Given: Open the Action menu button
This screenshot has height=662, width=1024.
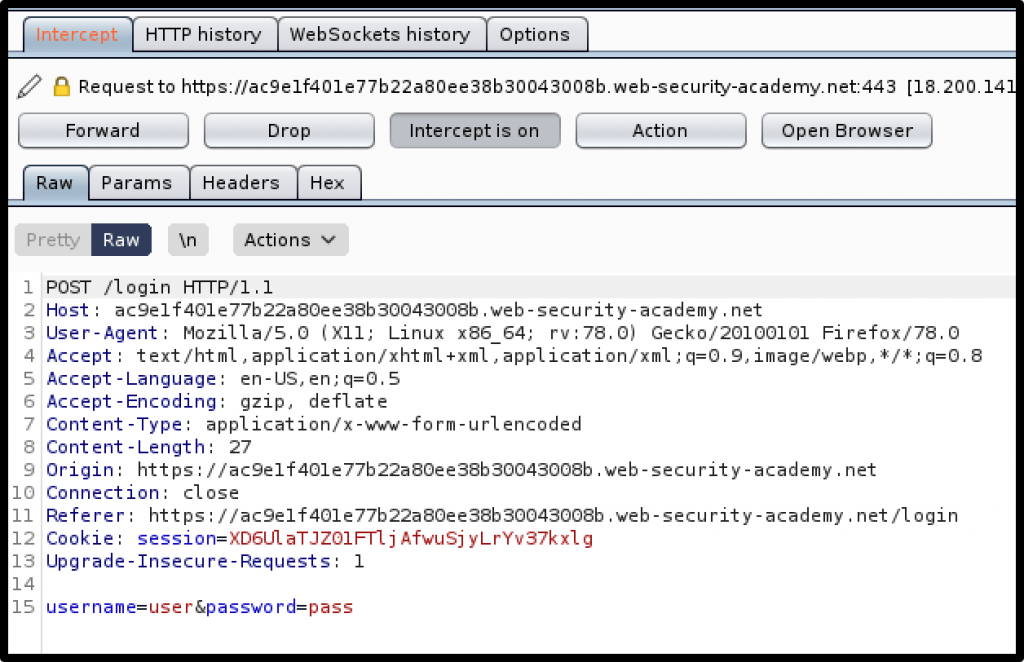Looking at the screenshot, I should pos(660,130).
